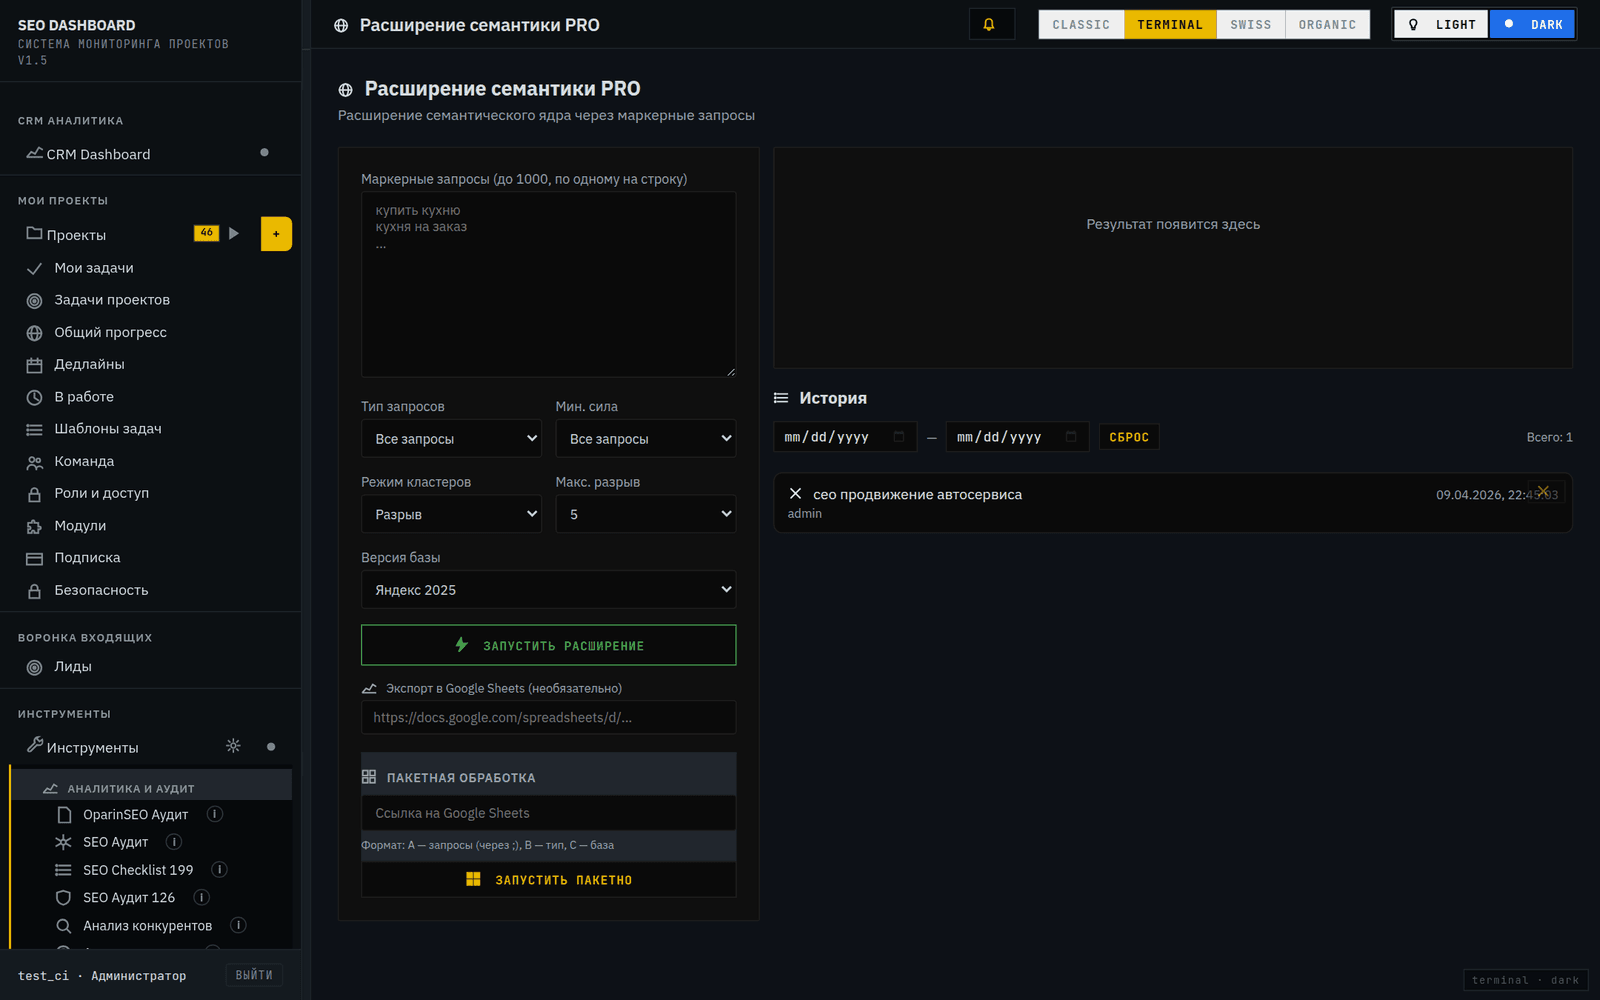Open history entry сео продвижение автосервиса
This screenshot has height=1000, width=1600.
(1172, 503)
